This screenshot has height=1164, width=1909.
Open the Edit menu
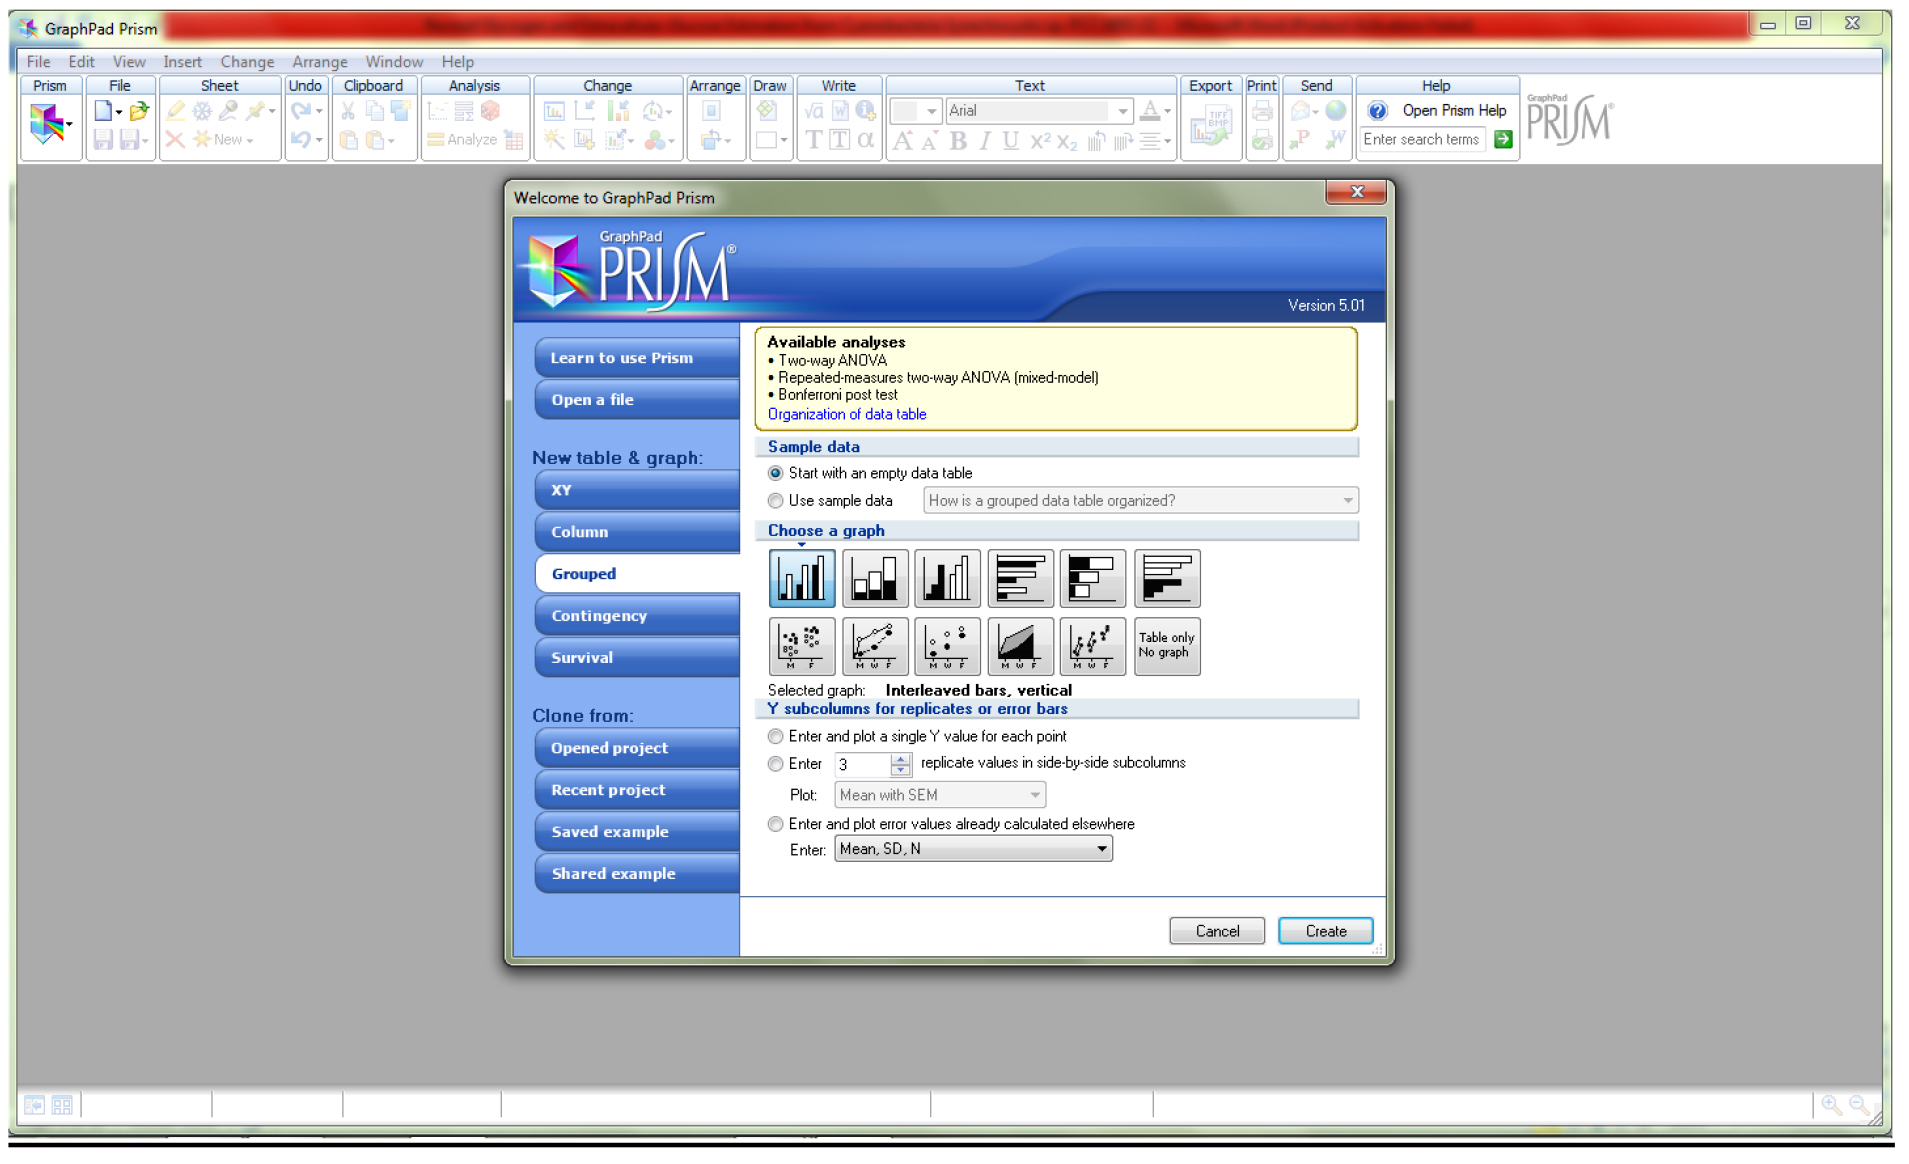[81, 62]
